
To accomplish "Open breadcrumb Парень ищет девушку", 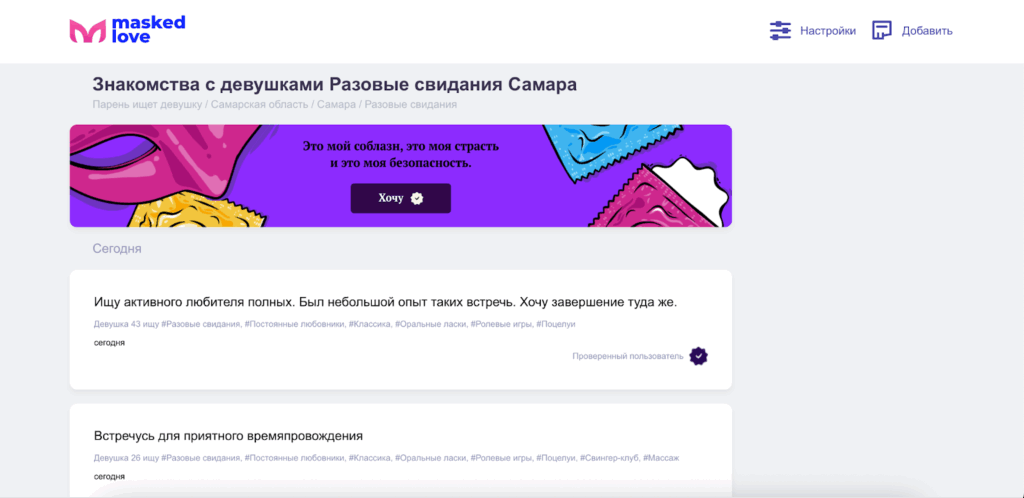I will click(147, 104).
